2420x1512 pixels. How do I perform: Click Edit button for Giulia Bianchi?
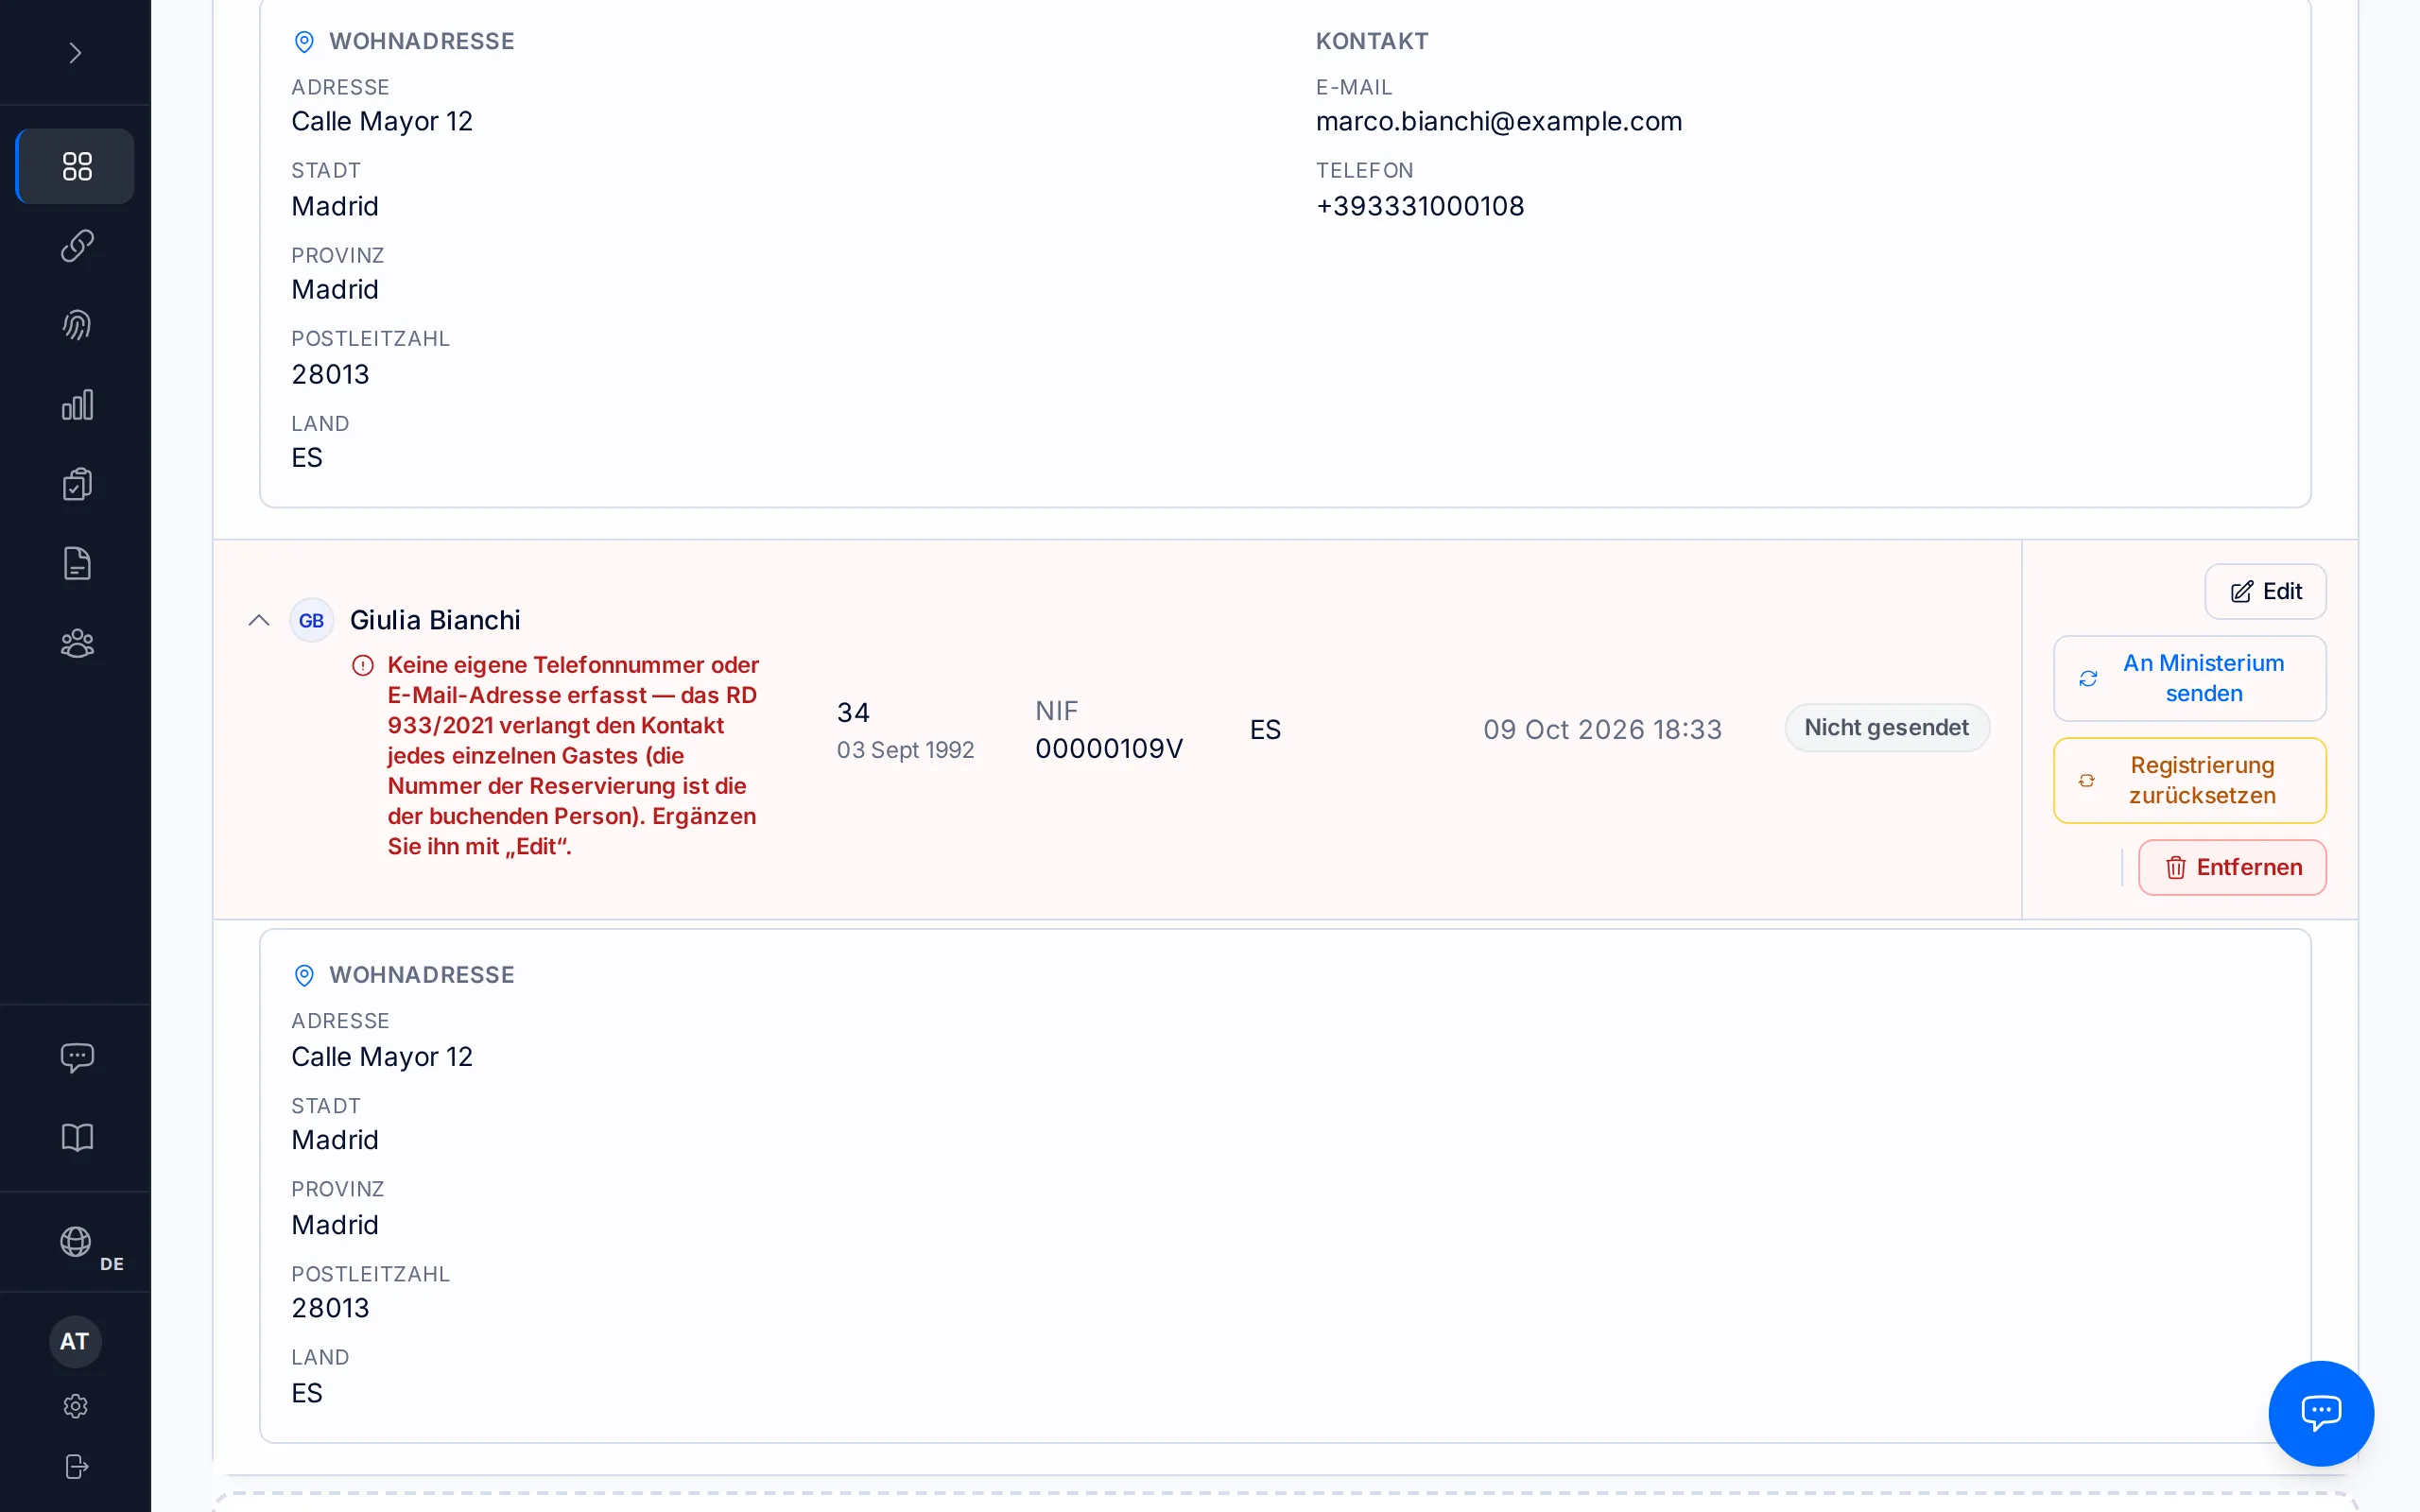pos(2265,591)
